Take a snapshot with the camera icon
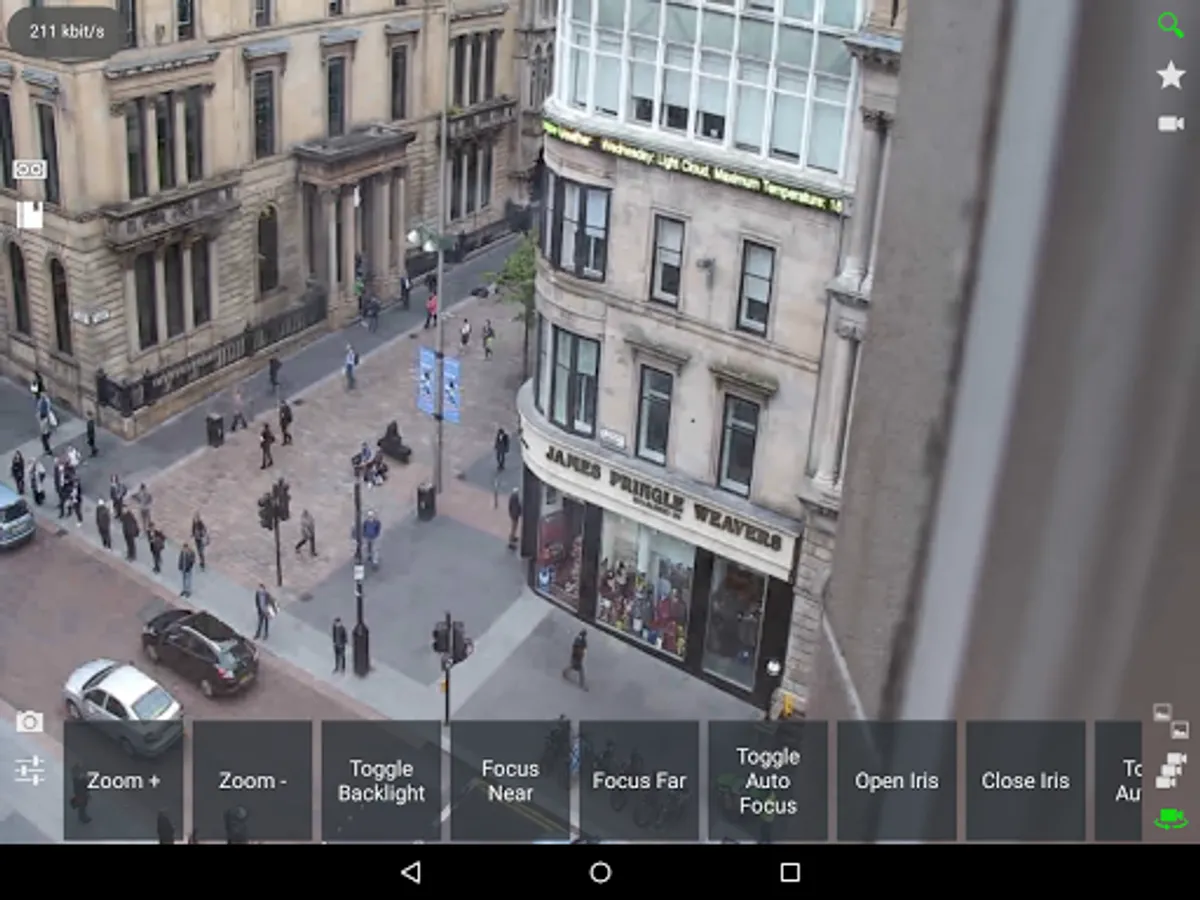Screen dimensions: 1200x900 pos(29,721)
